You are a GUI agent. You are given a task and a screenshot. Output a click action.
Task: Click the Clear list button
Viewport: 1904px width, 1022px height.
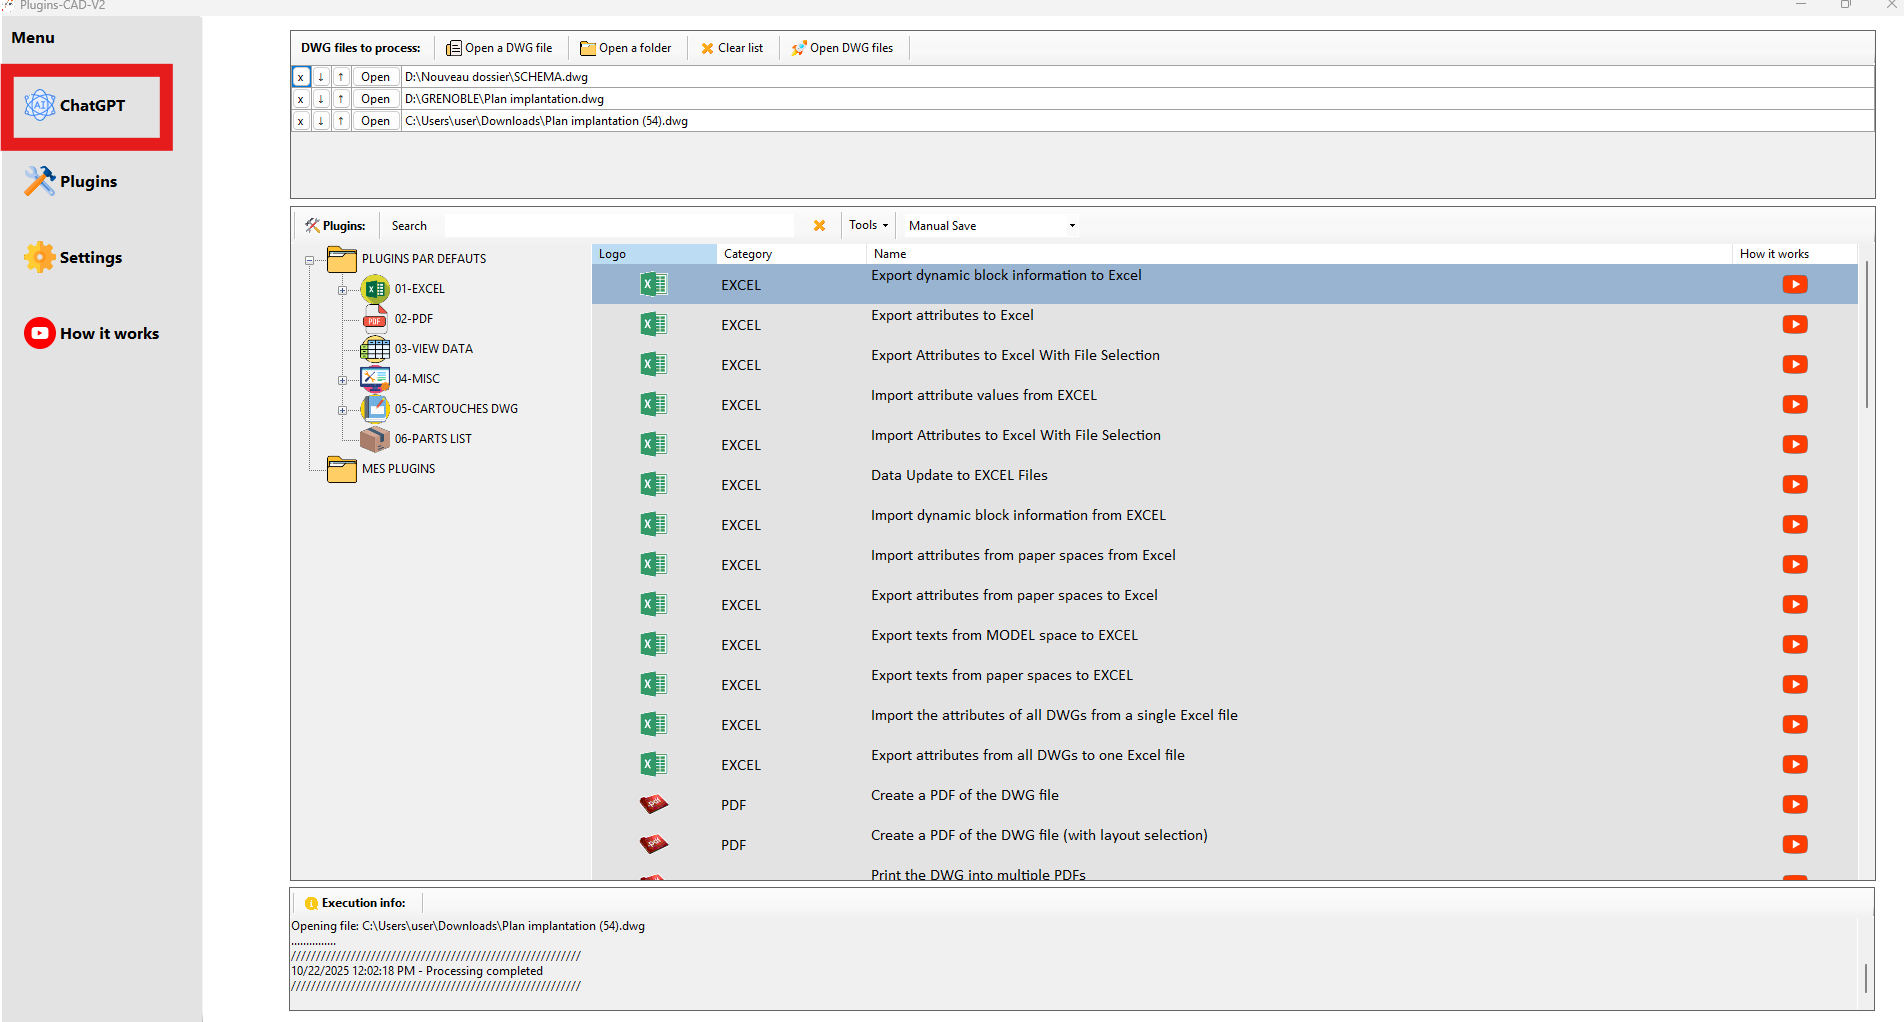coord(732,48)
